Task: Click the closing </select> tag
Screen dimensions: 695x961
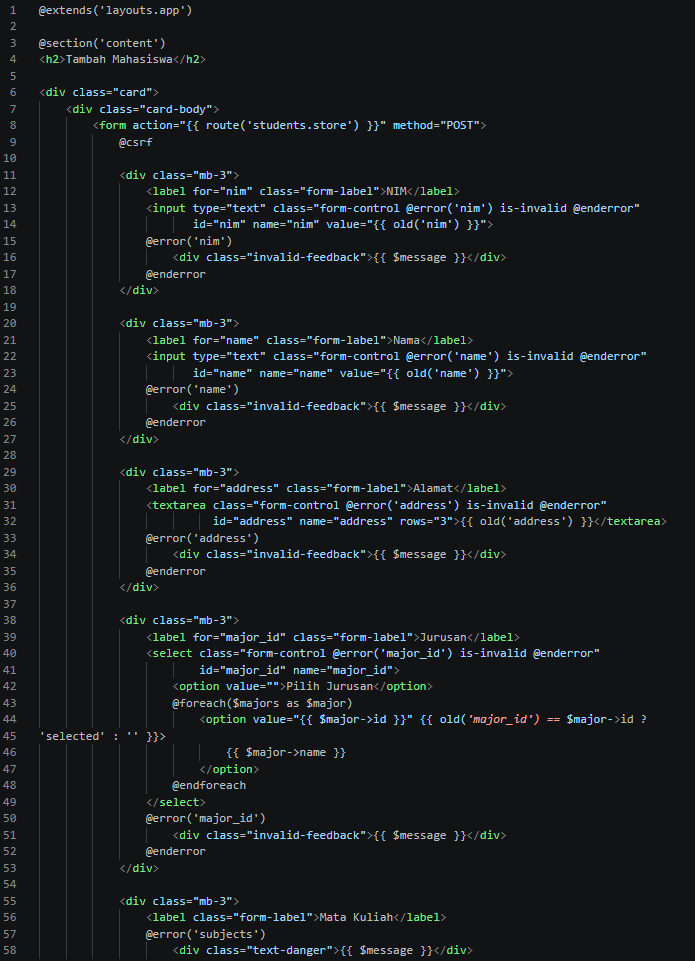Action: [176, 802]
